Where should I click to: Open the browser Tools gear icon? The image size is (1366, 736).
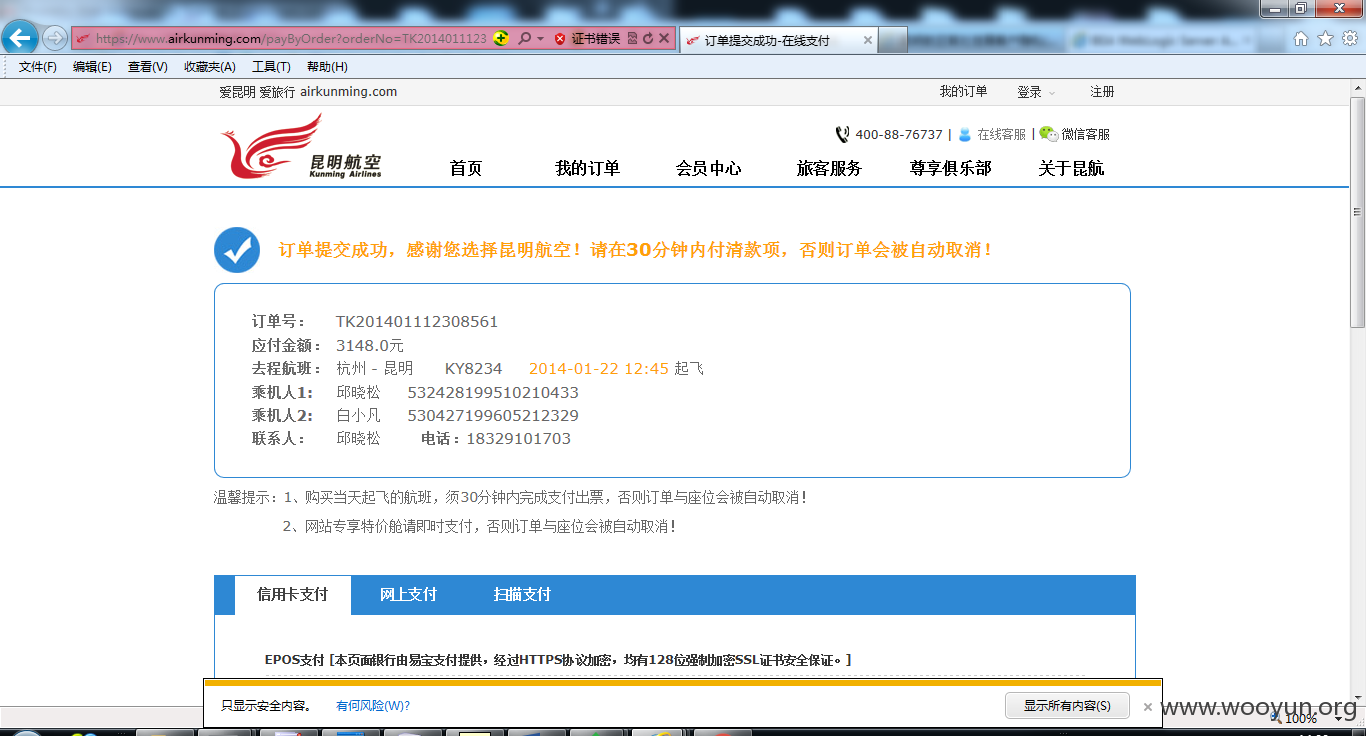tap(1349, 39)
